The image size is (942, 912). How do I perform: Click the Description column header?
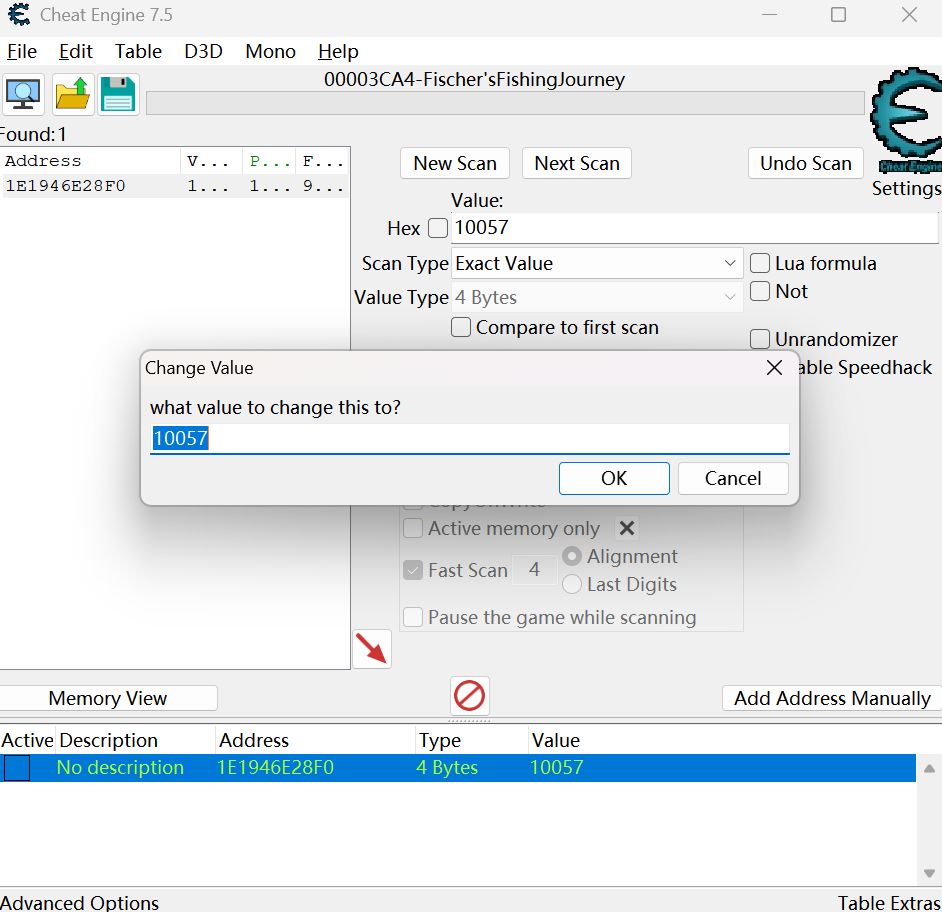(x=135, y=740)
